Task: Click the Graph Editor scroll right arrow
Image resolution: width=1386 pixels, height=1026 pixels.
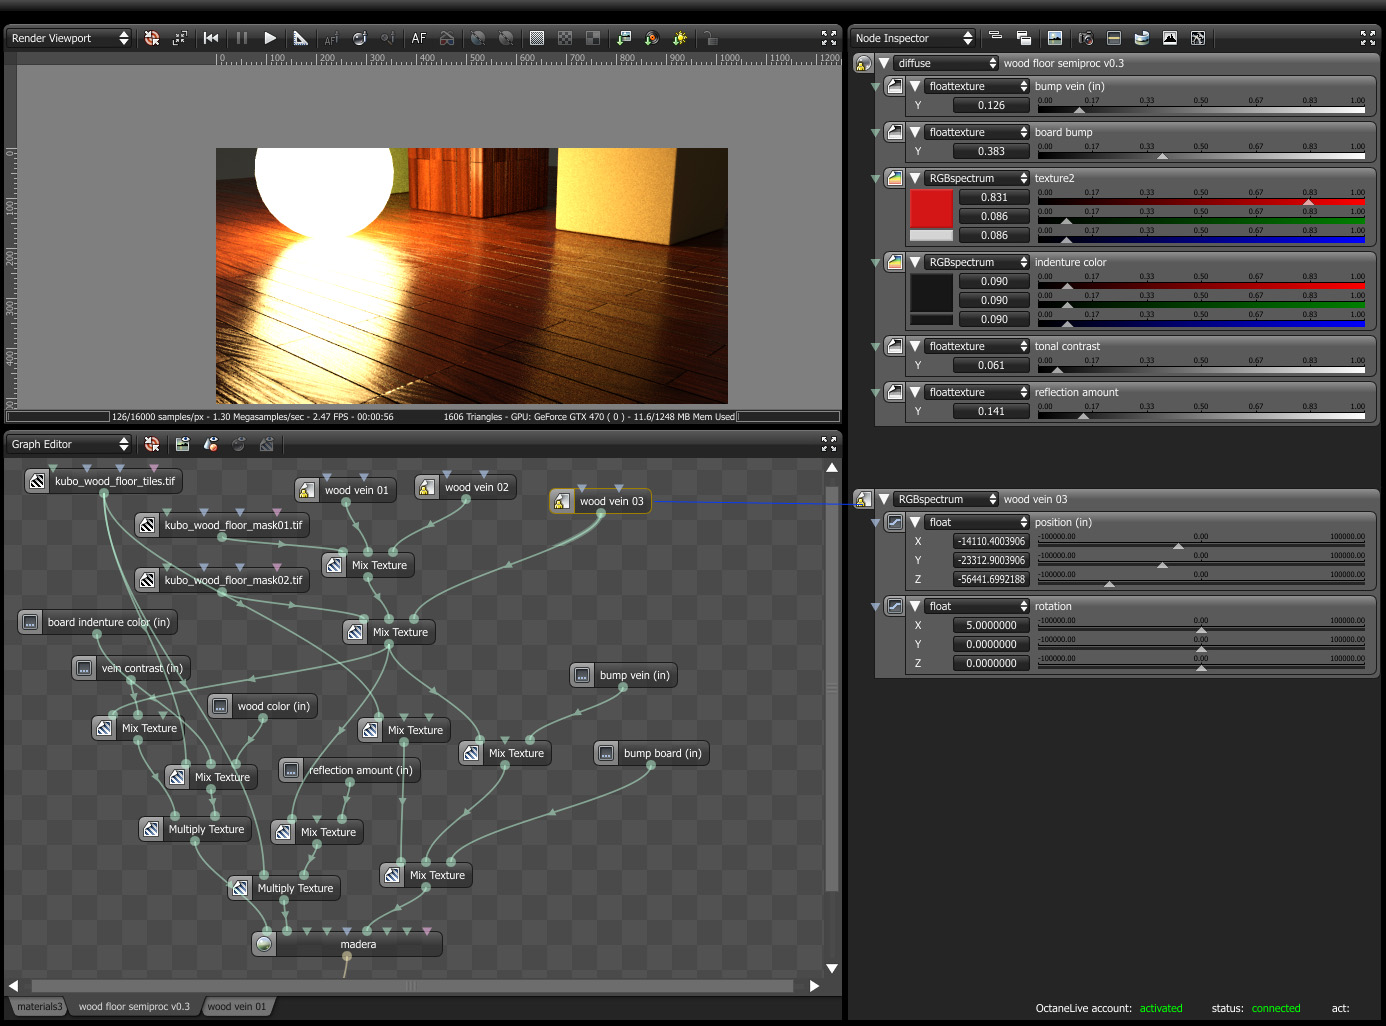Action: coord(815,986)
